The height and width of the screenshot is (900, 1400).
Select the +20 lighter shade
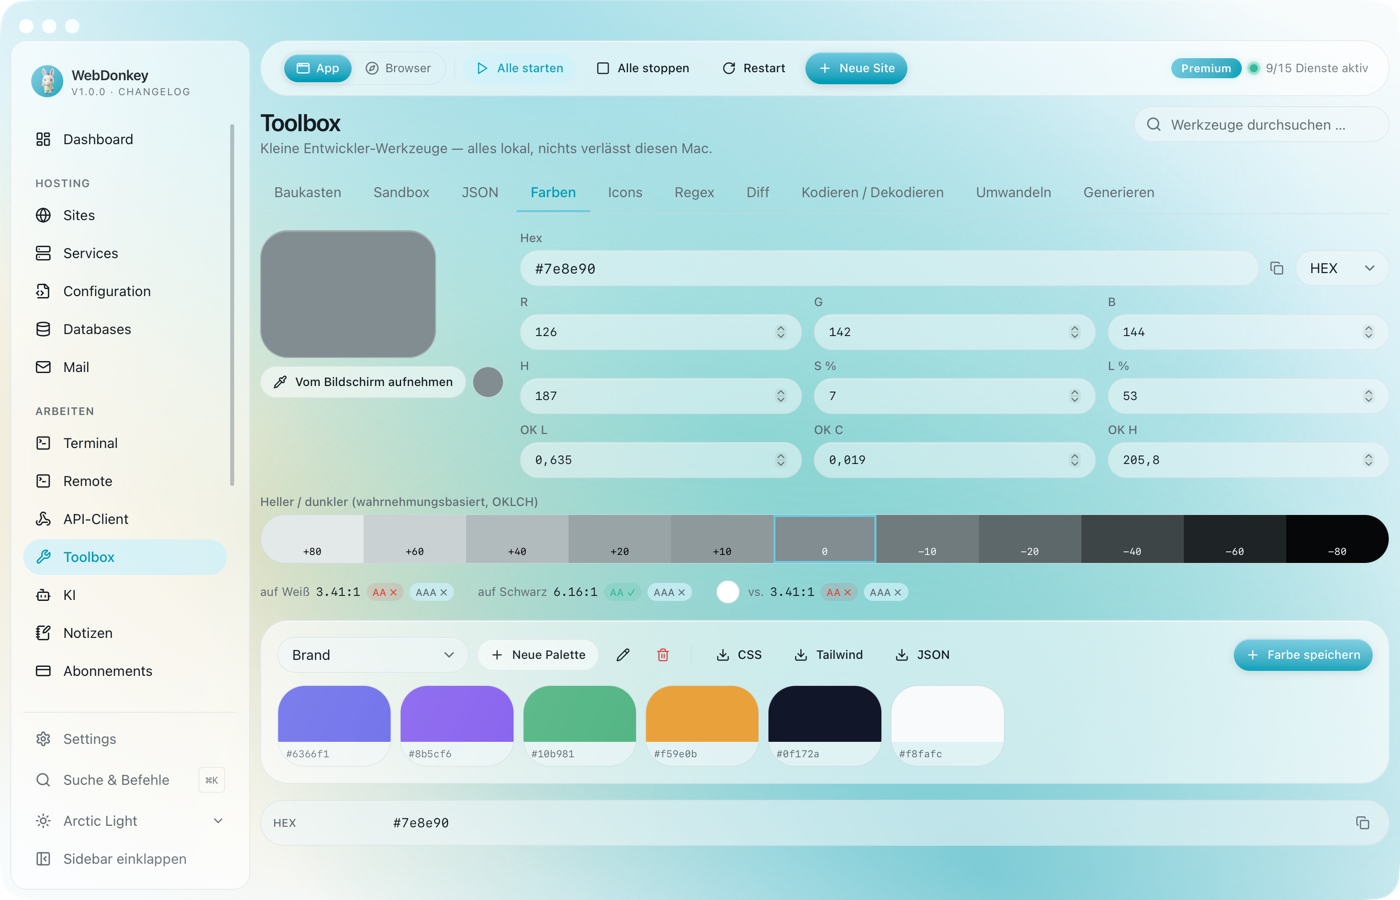coord(619,539)
